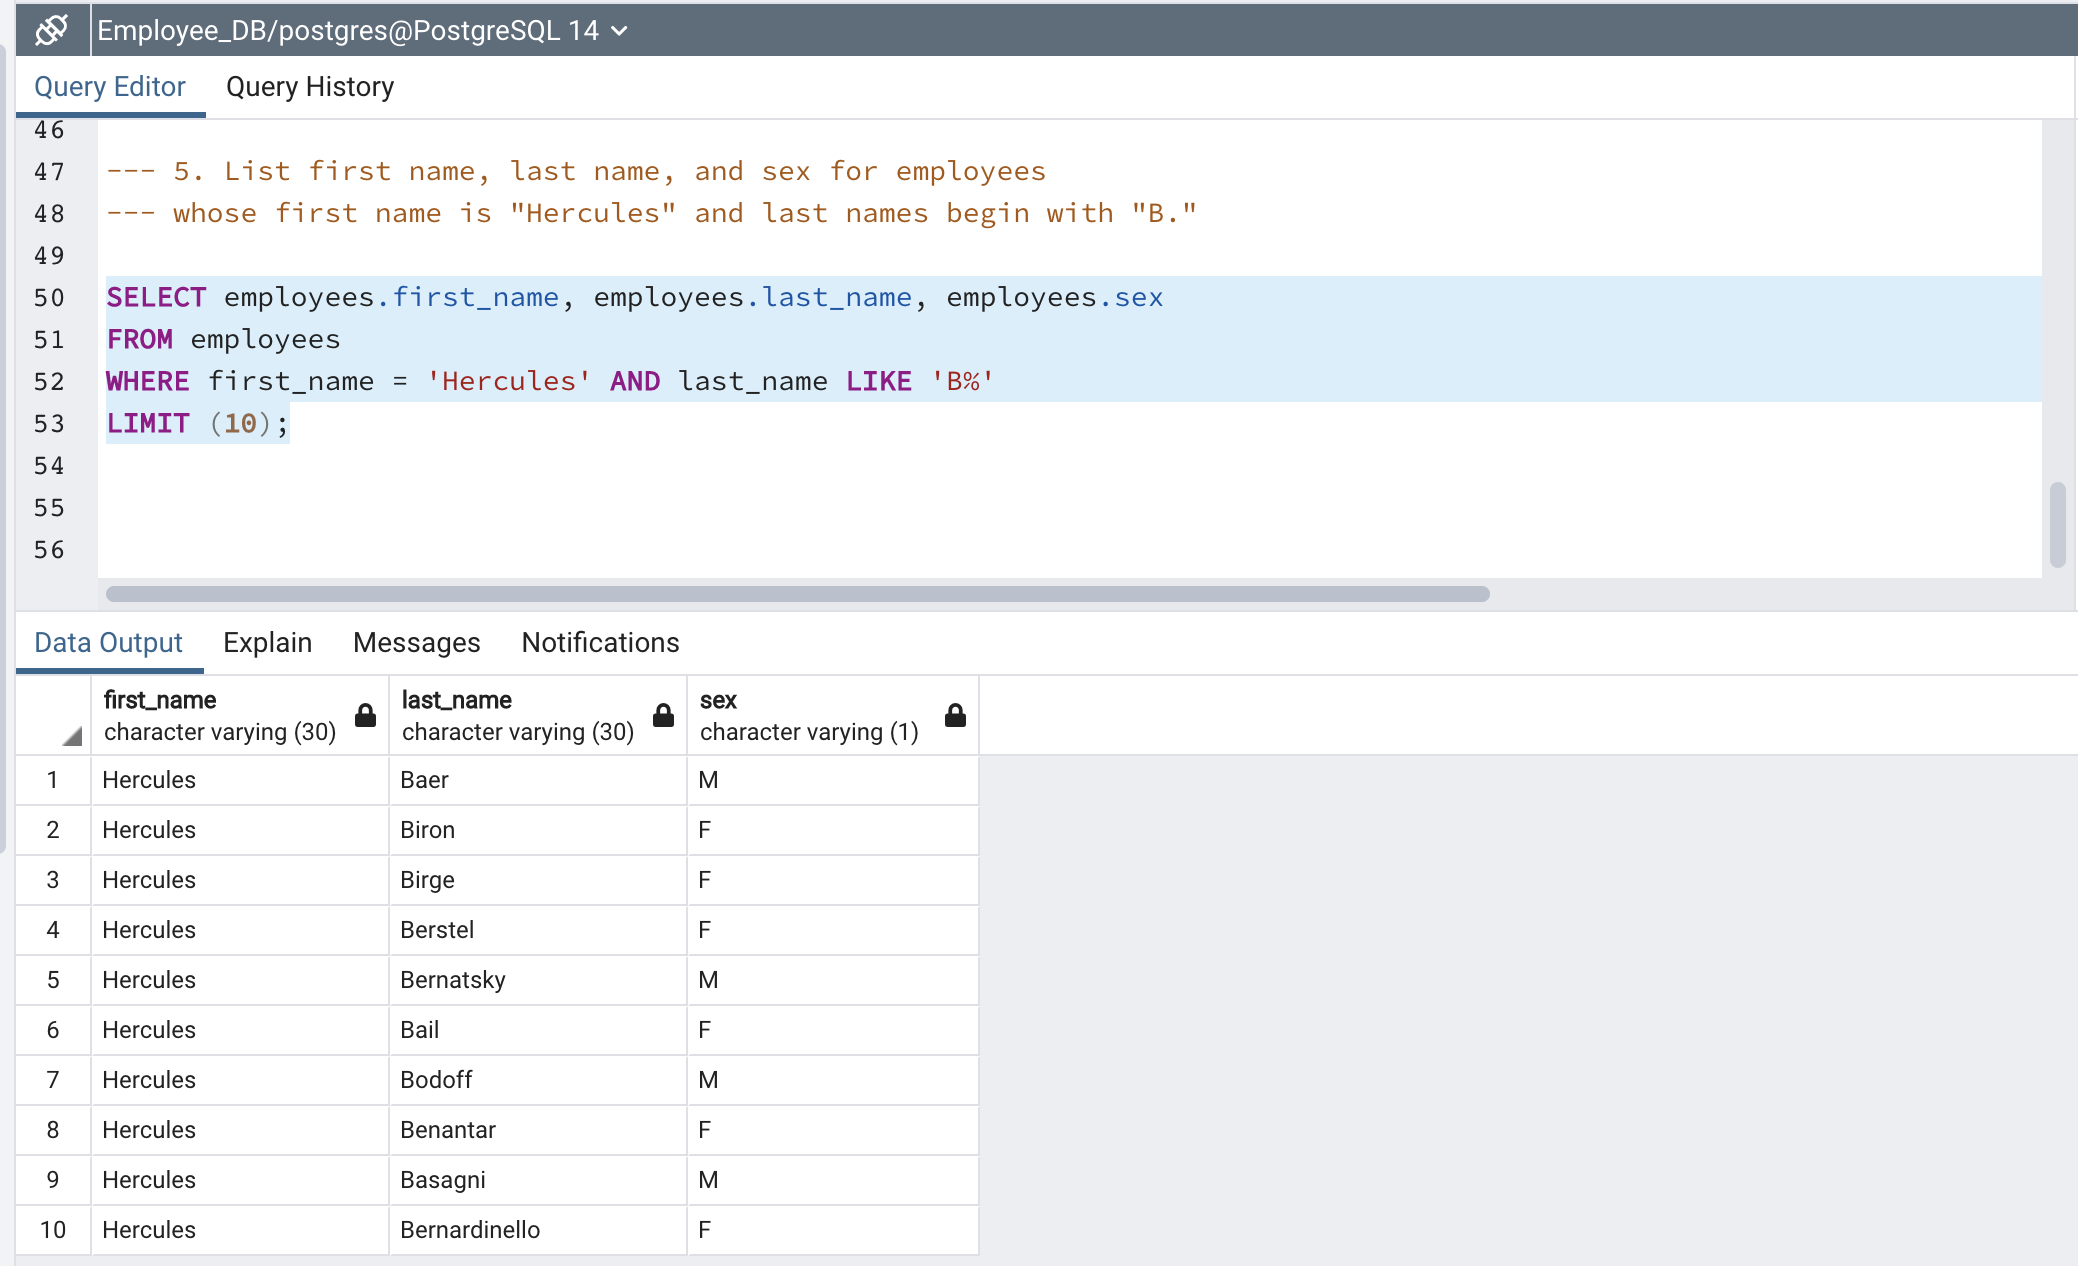The image size is (2078, 1266).
Task: Open the Query History tab
Action: tap(310, 87)
